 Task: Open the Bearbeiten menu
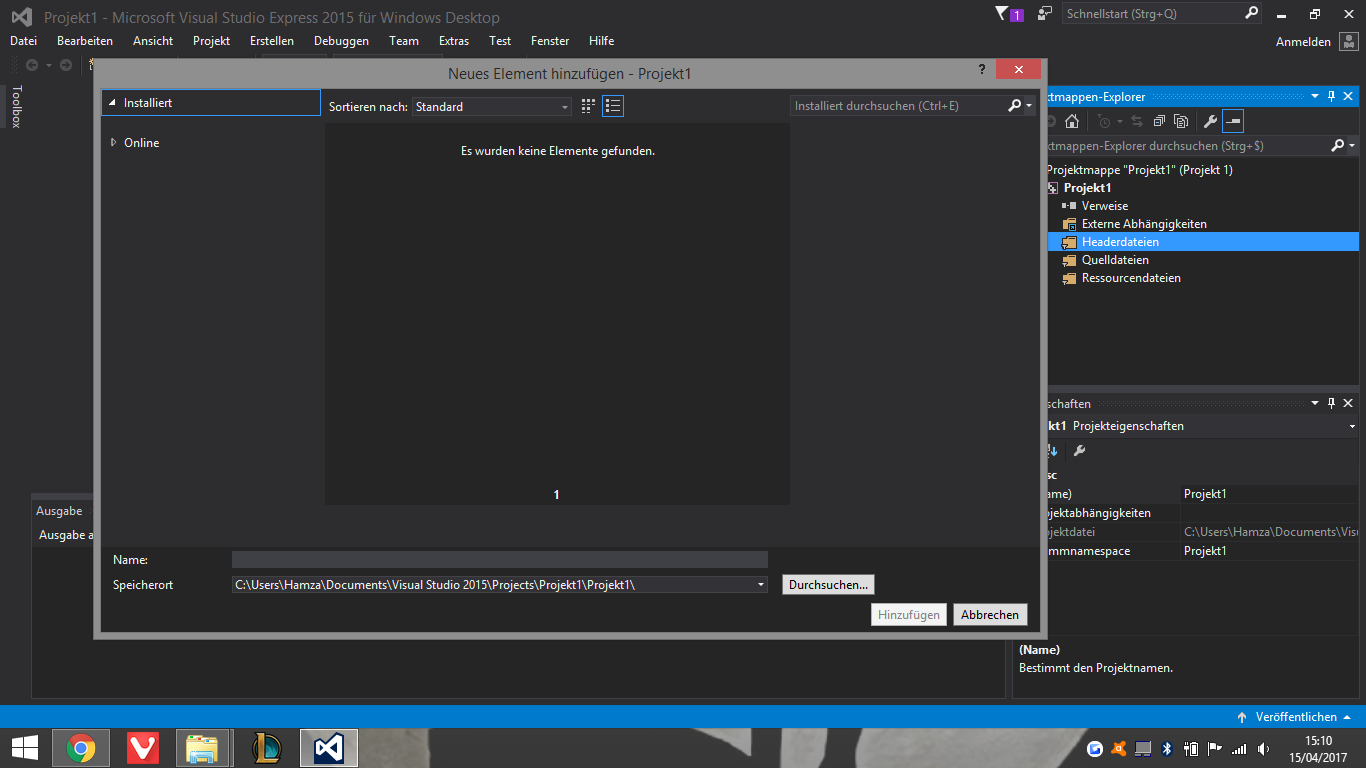pos(85,41)
